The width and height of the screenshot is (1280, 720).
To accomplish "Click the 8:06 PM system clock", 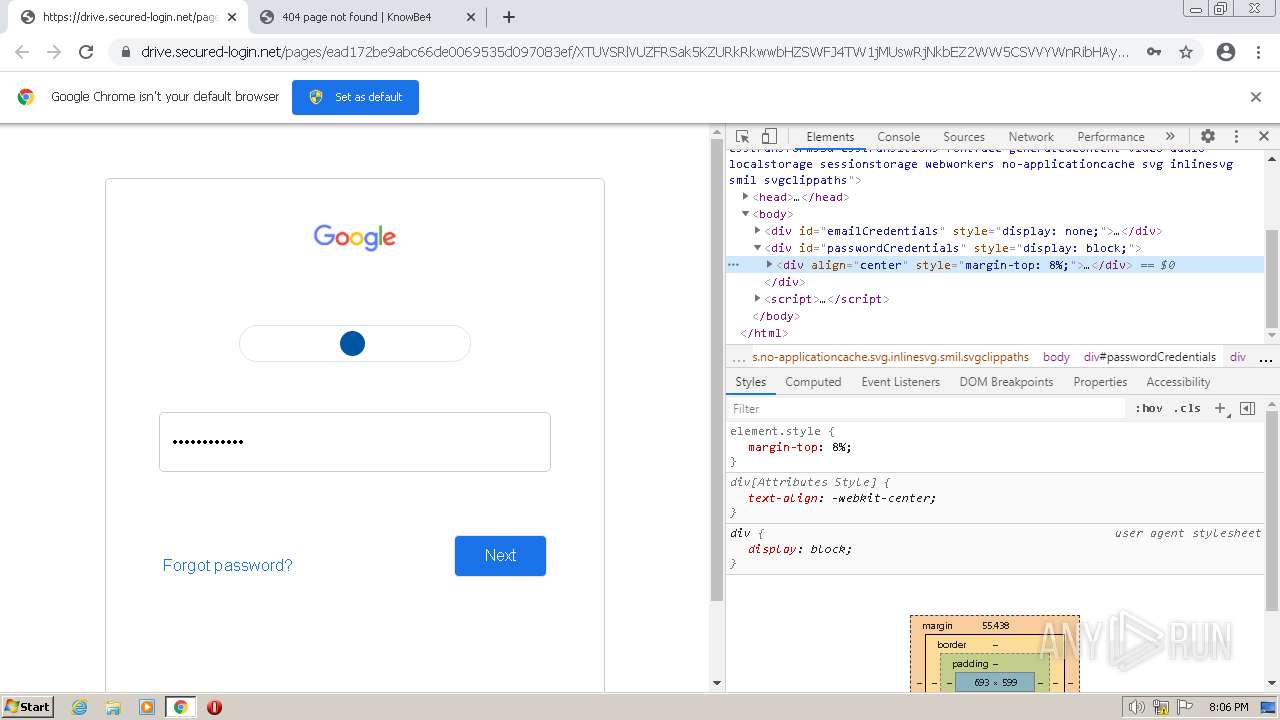I will pyautogui.click(x=1228, y=707).
